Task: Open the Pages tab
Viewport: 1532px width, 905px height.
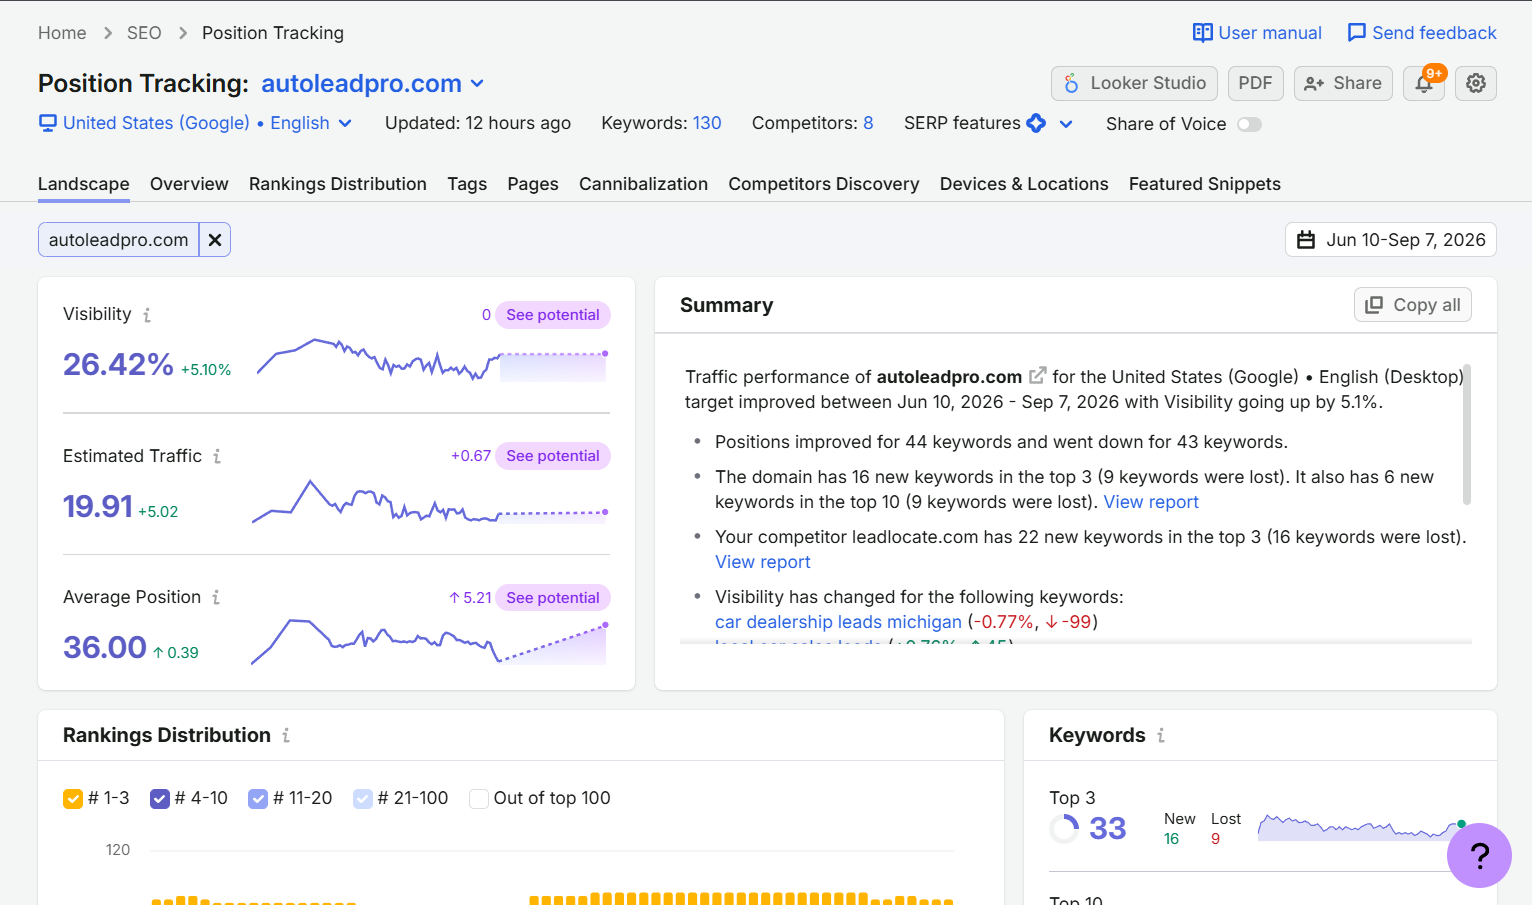Action: pyautogui.click(x=533, y=184)
